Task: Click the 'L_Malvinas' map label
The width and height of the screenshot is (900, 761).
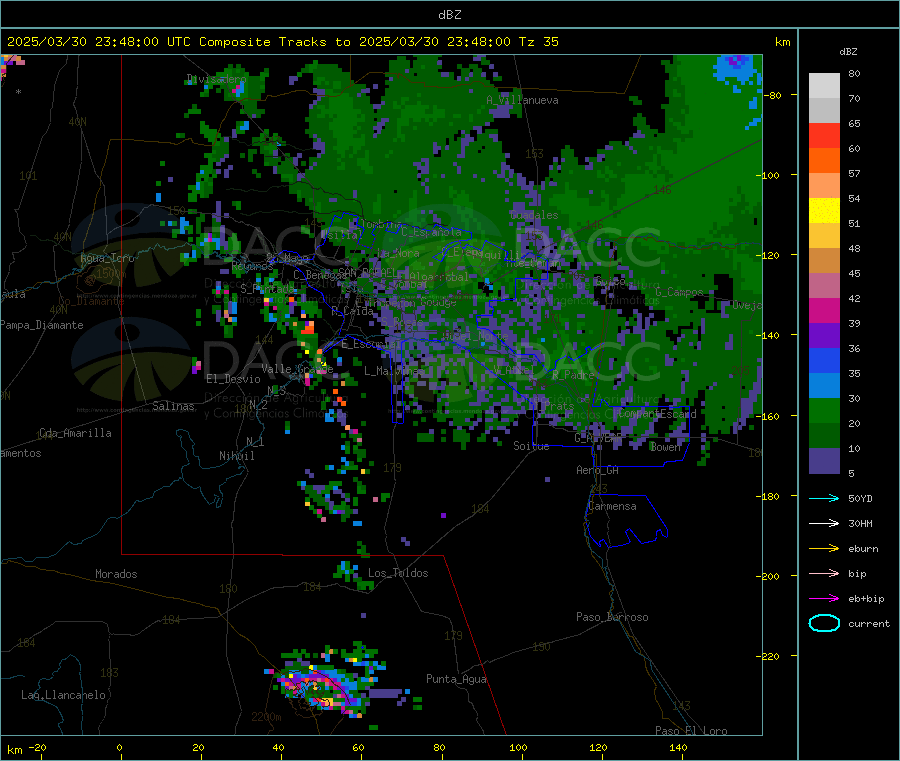Action: (394, 371)
